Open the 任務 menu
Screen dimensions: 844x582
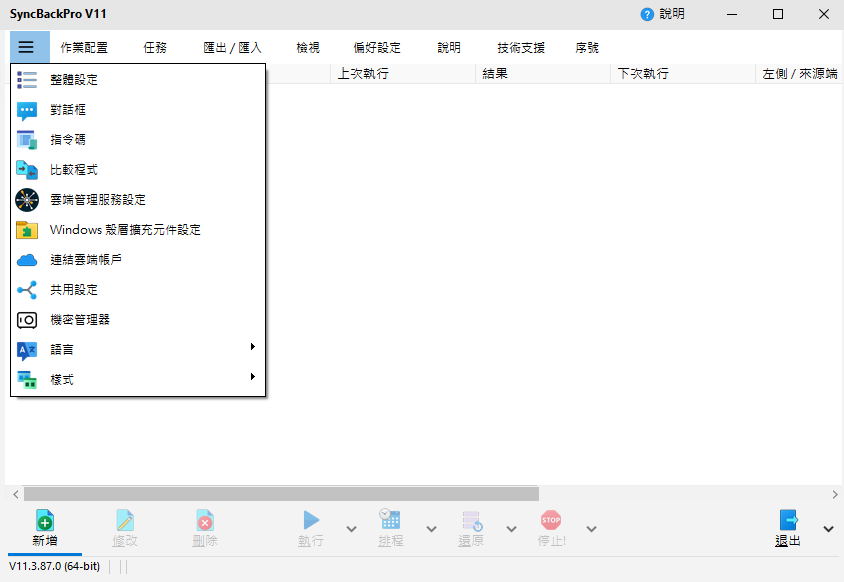click(x=155, y=47)
